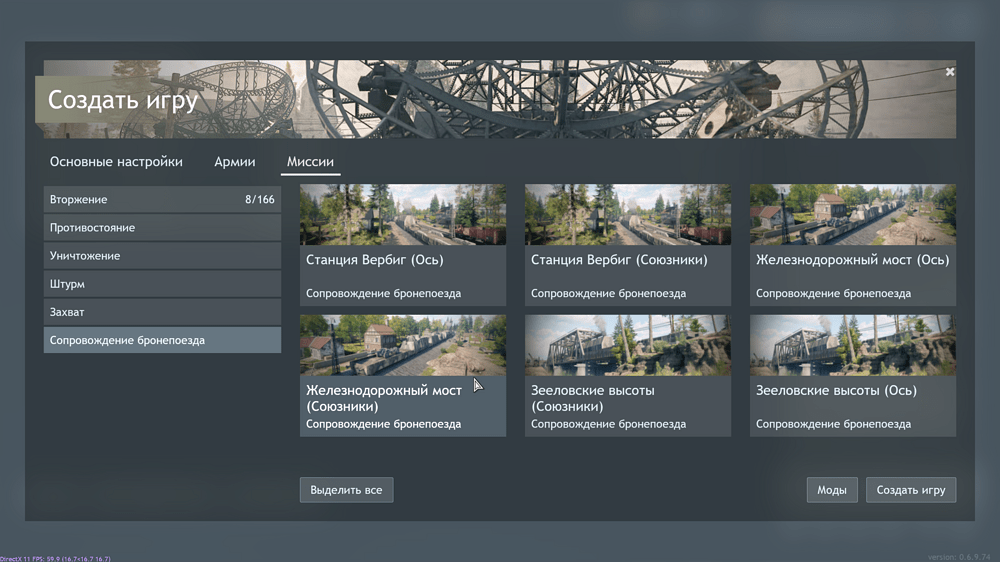1000x562 pixels.
Task: Click the Железнодорожный мост (Ось) thumbnail image
Action: pyautogui.click(x=853, y=214)
